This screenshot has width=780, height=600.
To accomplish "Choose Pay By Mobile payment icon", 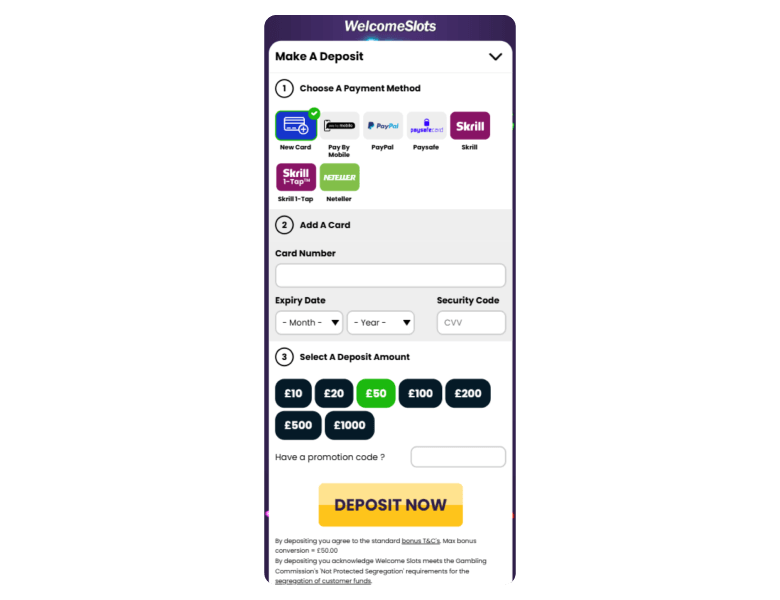I will coord(339,125).
